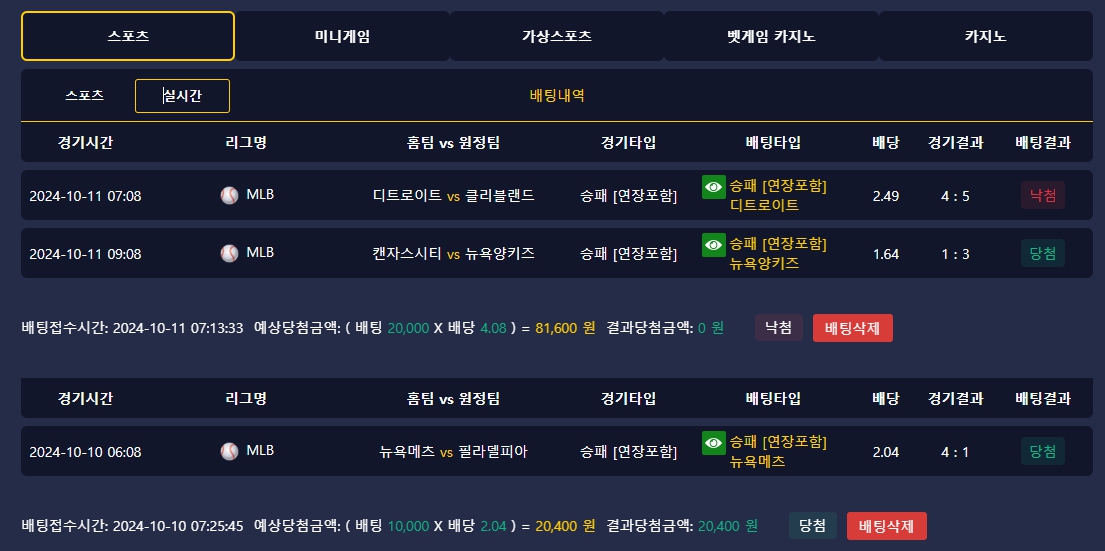Viewport: 1105px width, 551px height.
Task: Toggle eye icon for 뉴욕메즈 bet
Action: point(713,443)
